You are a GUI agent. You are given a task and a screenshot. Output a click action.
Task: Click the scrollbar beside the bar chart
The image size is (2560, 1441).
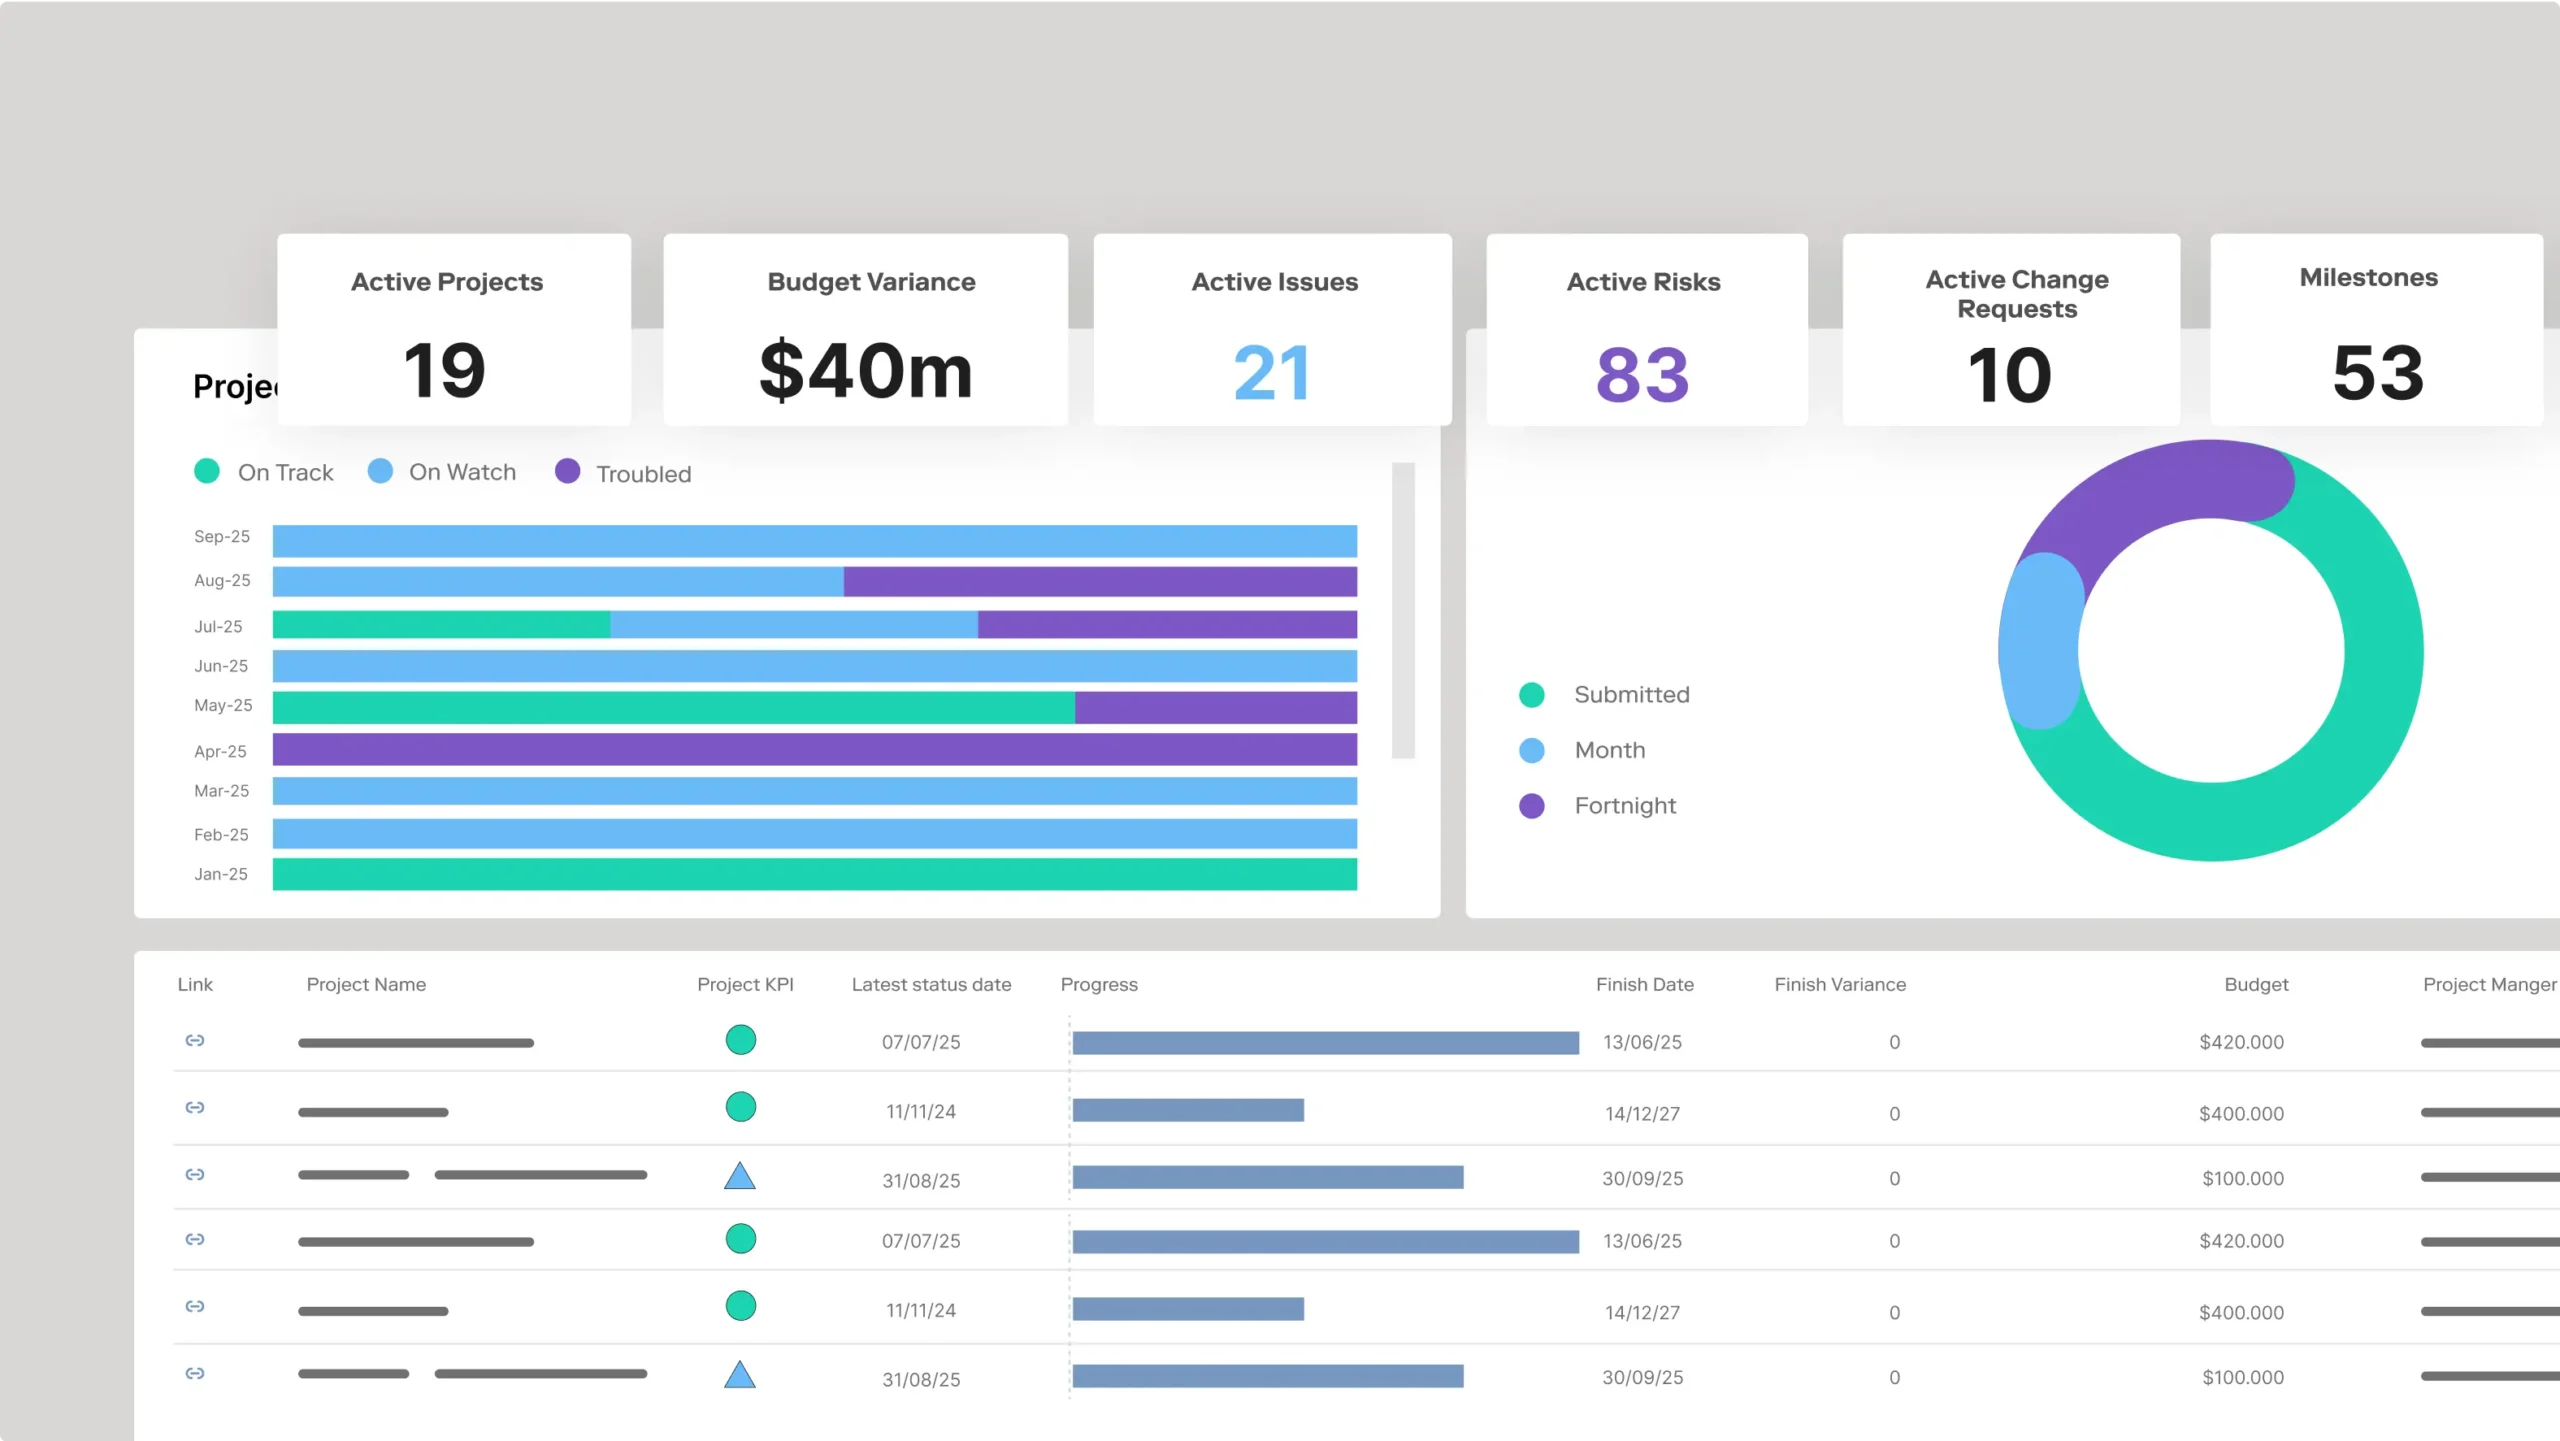click(1403, 610)
